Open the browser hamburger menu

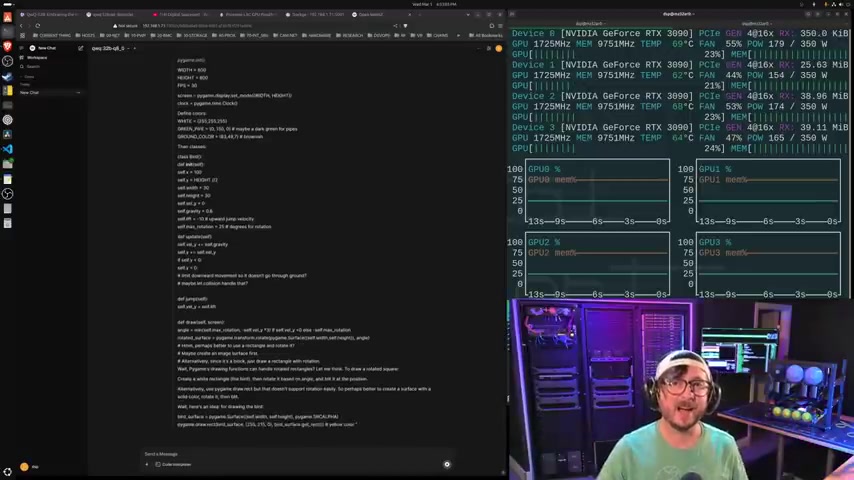click(x=500, y=26)
